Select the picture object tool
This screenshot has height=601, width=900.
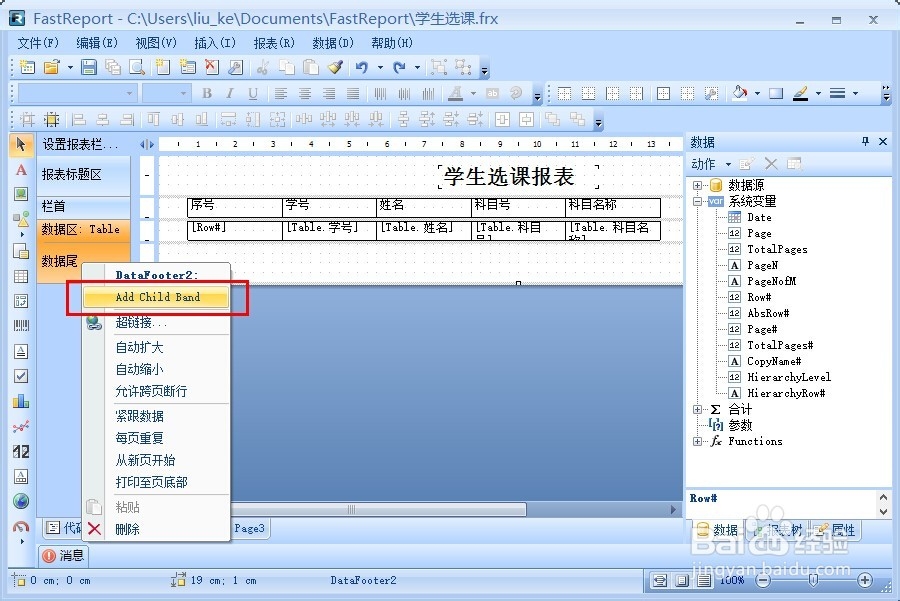pyautogui.click(x=21, y=195)
